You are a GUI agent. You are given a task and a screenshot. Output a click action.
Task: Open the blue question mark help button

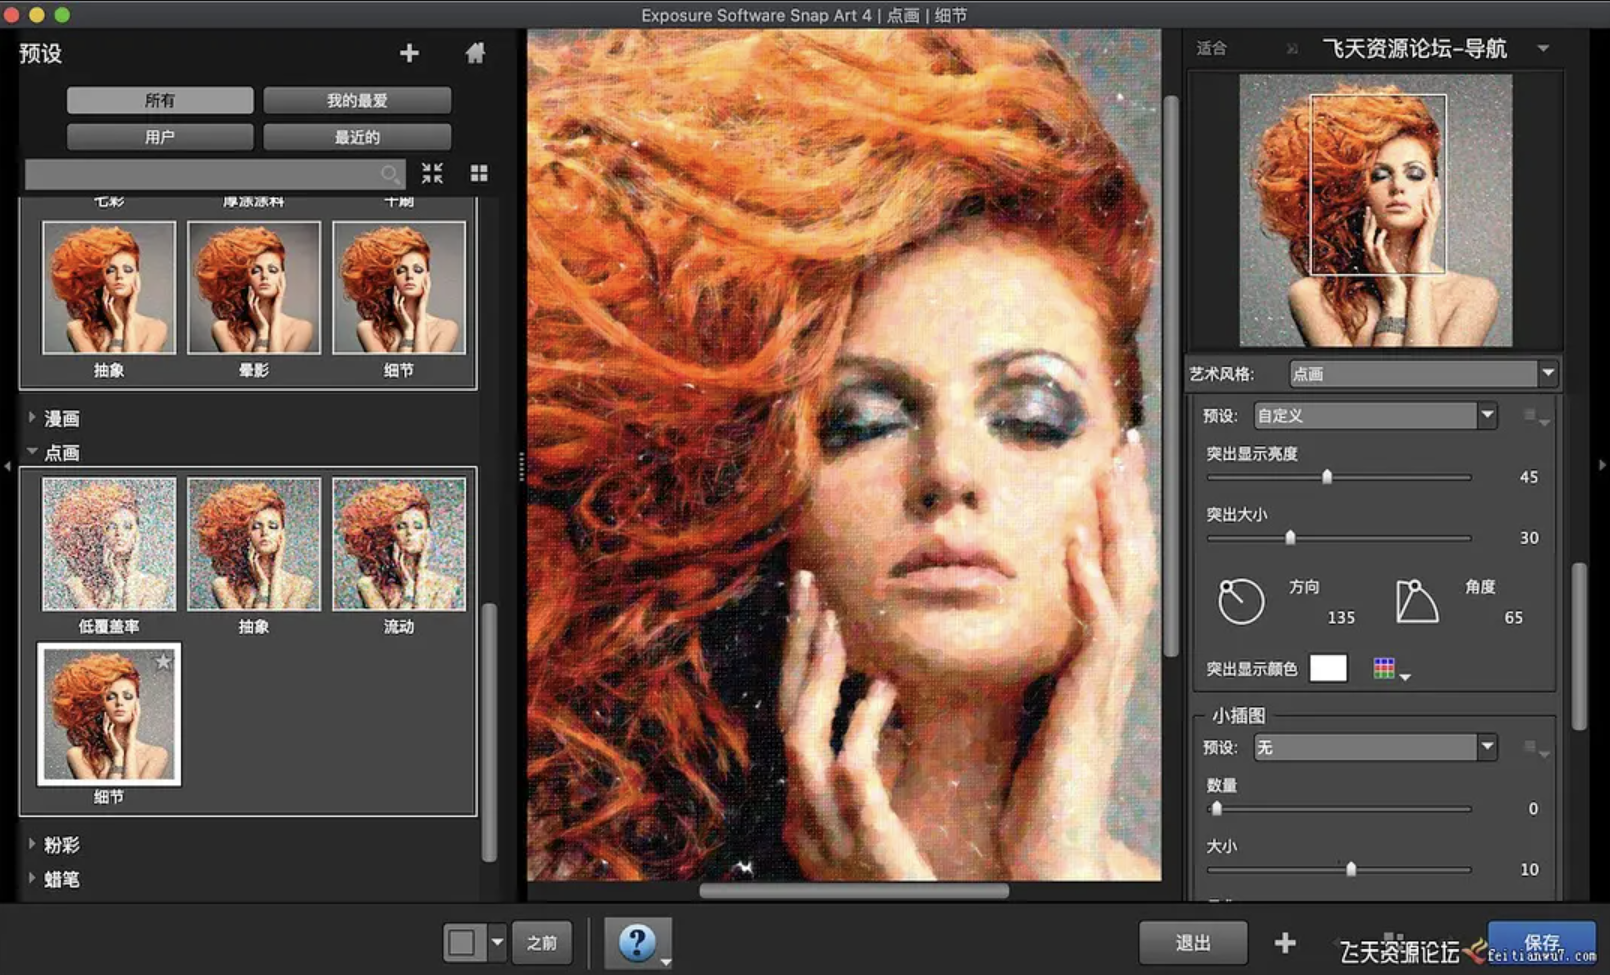coord(637,942)
